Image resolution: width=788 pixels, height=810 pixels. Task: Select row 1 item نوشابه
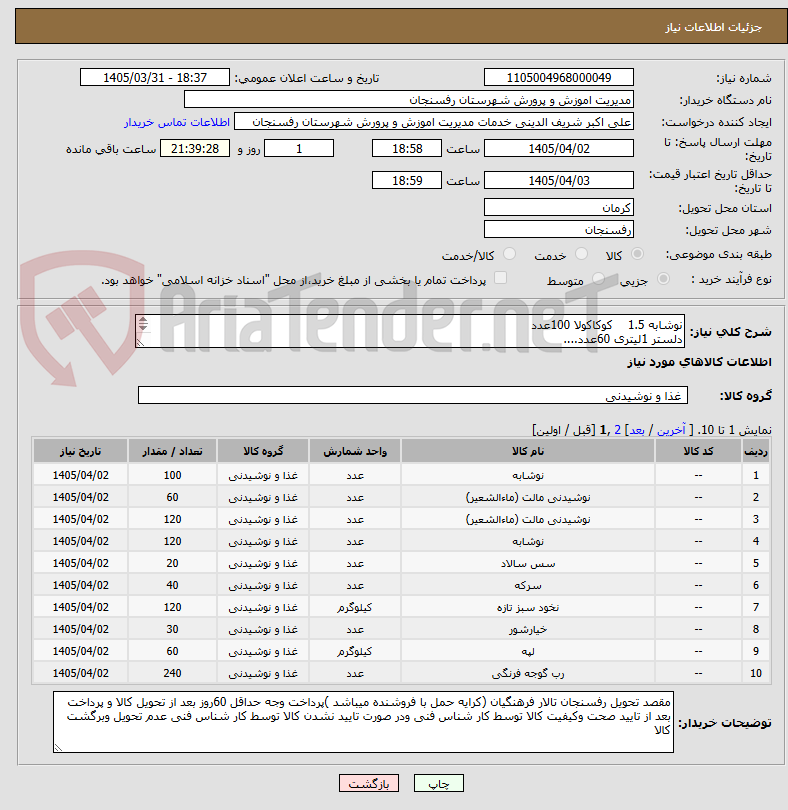(528, 475)
